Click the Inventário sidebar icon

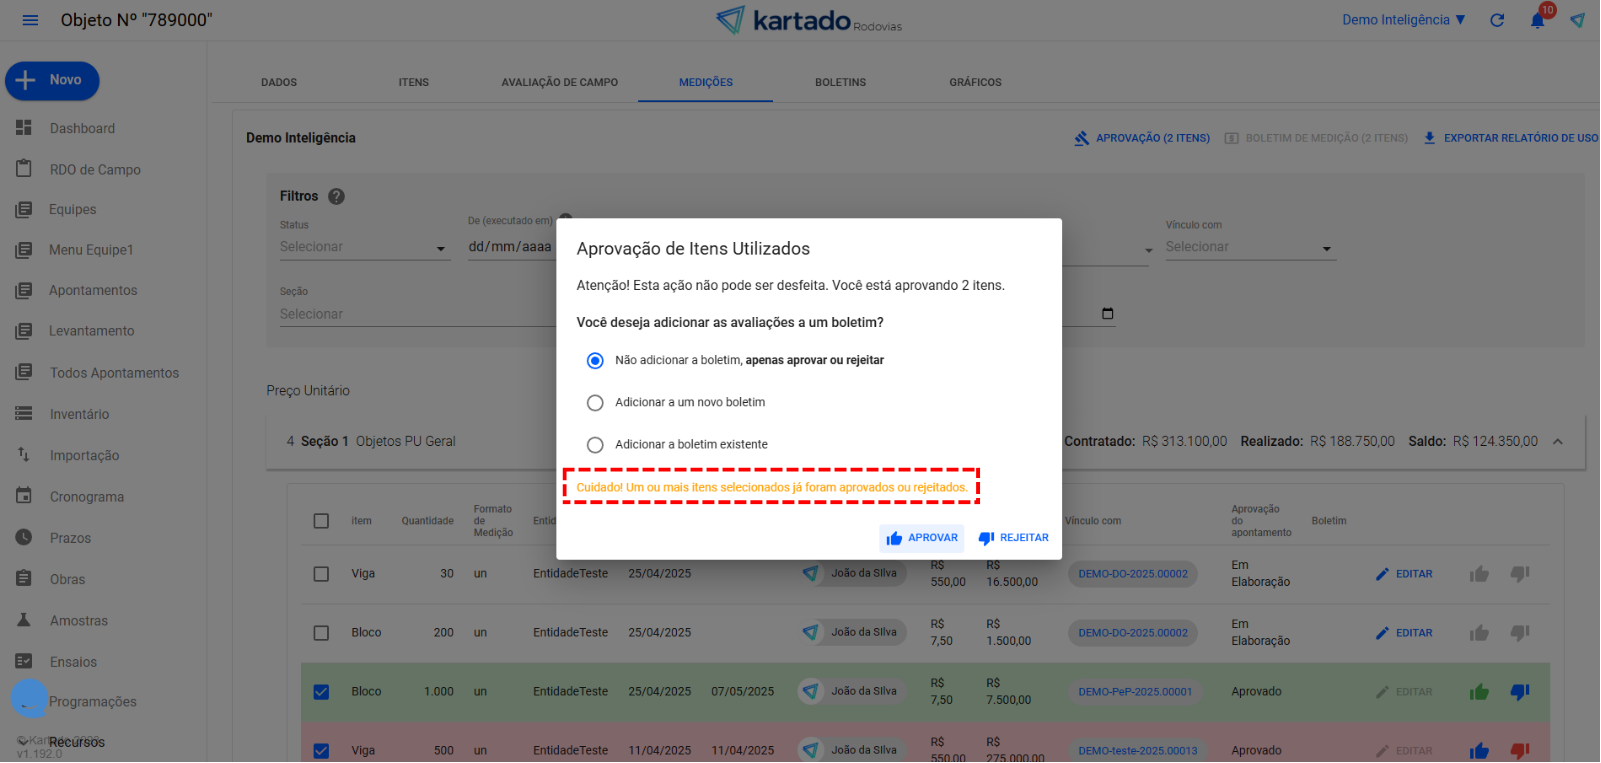[24, 414]
